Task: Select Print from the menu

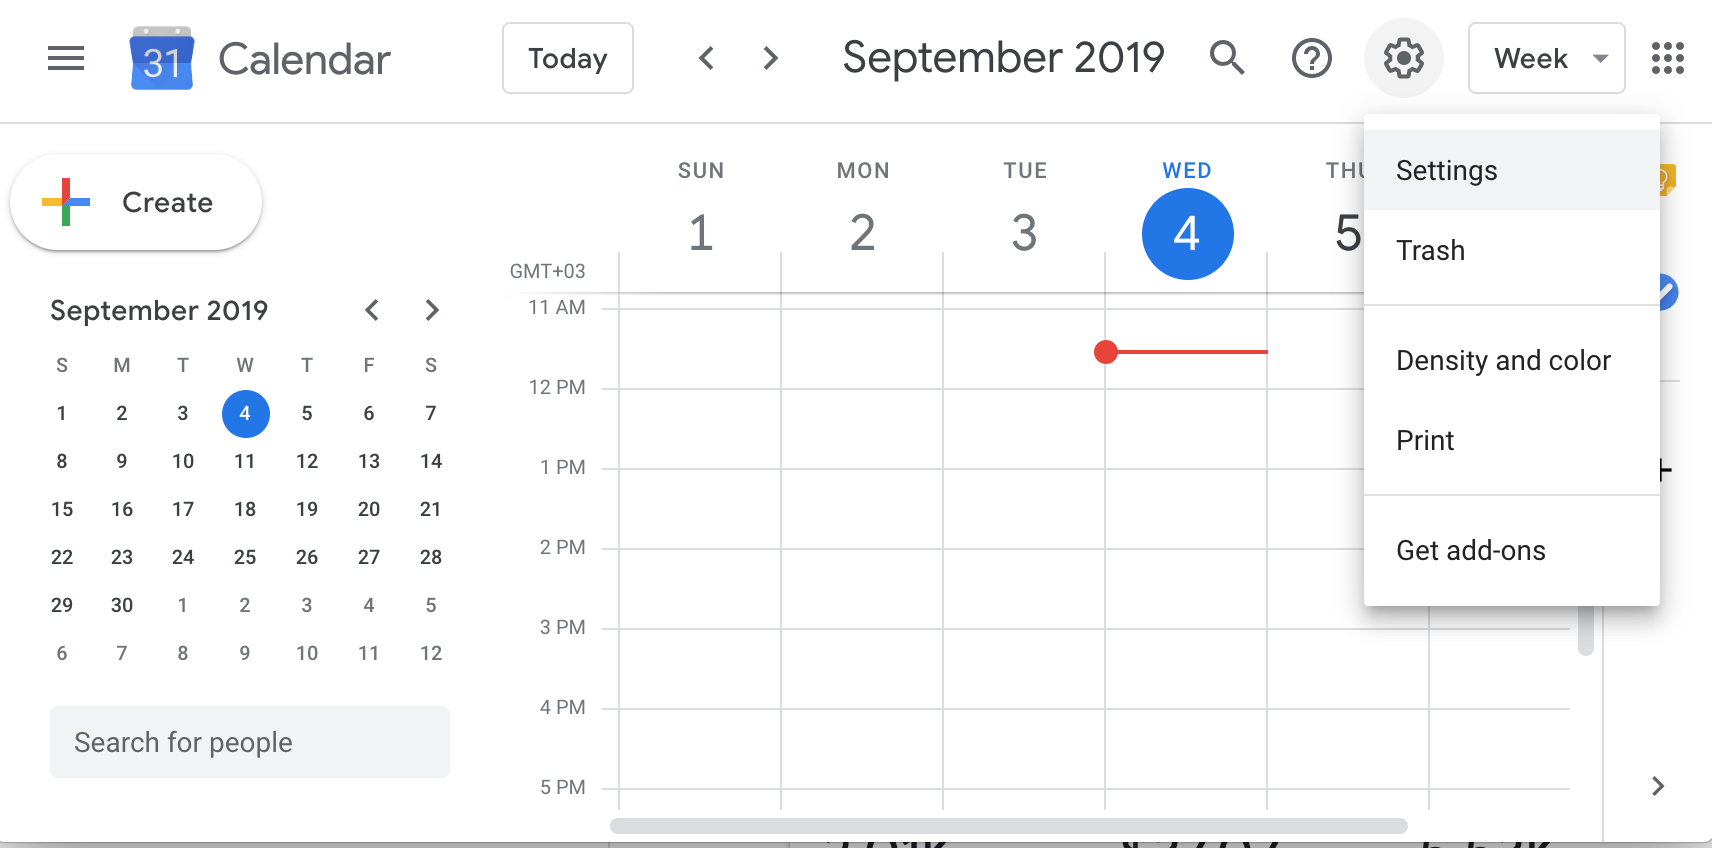Action: coord(1425,441)
